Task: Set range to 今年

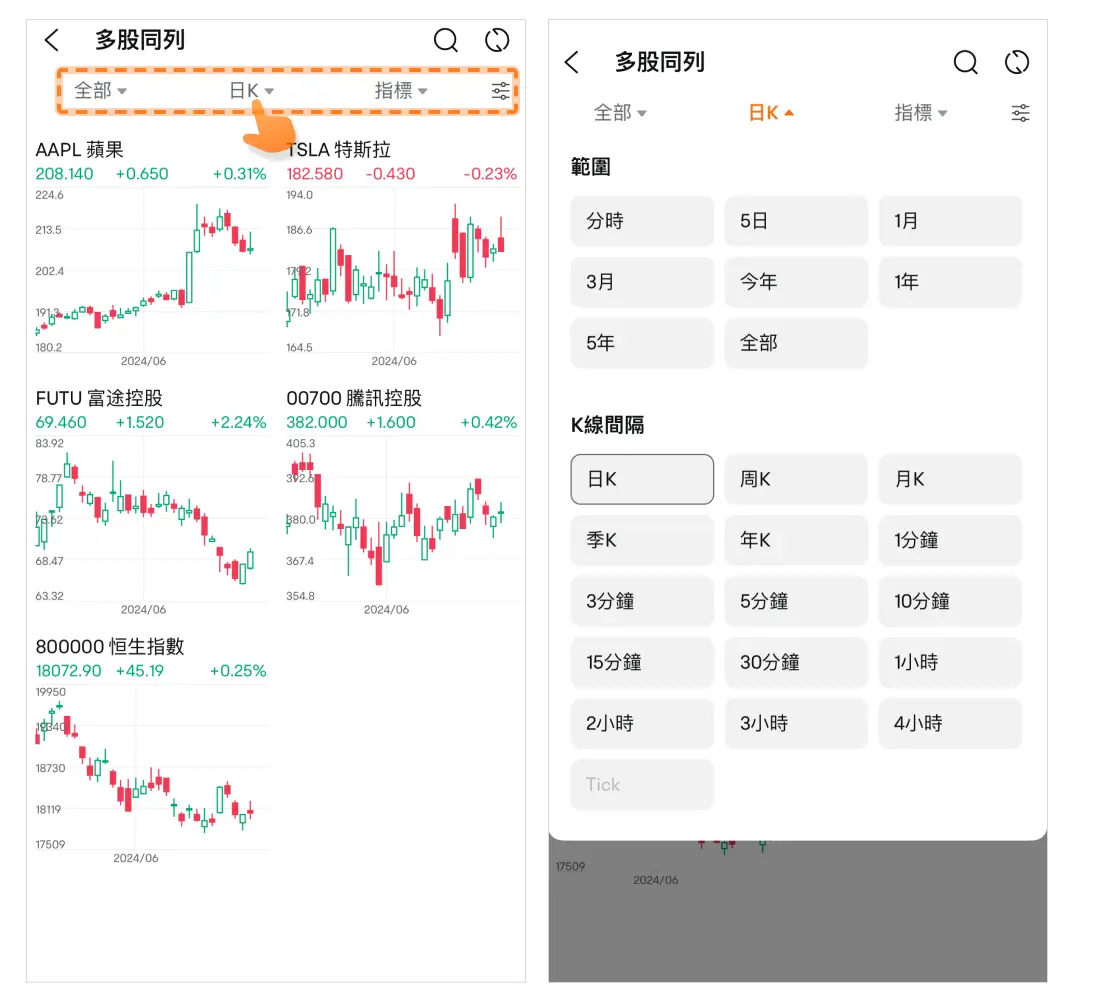Action: [x=796, y=283]
